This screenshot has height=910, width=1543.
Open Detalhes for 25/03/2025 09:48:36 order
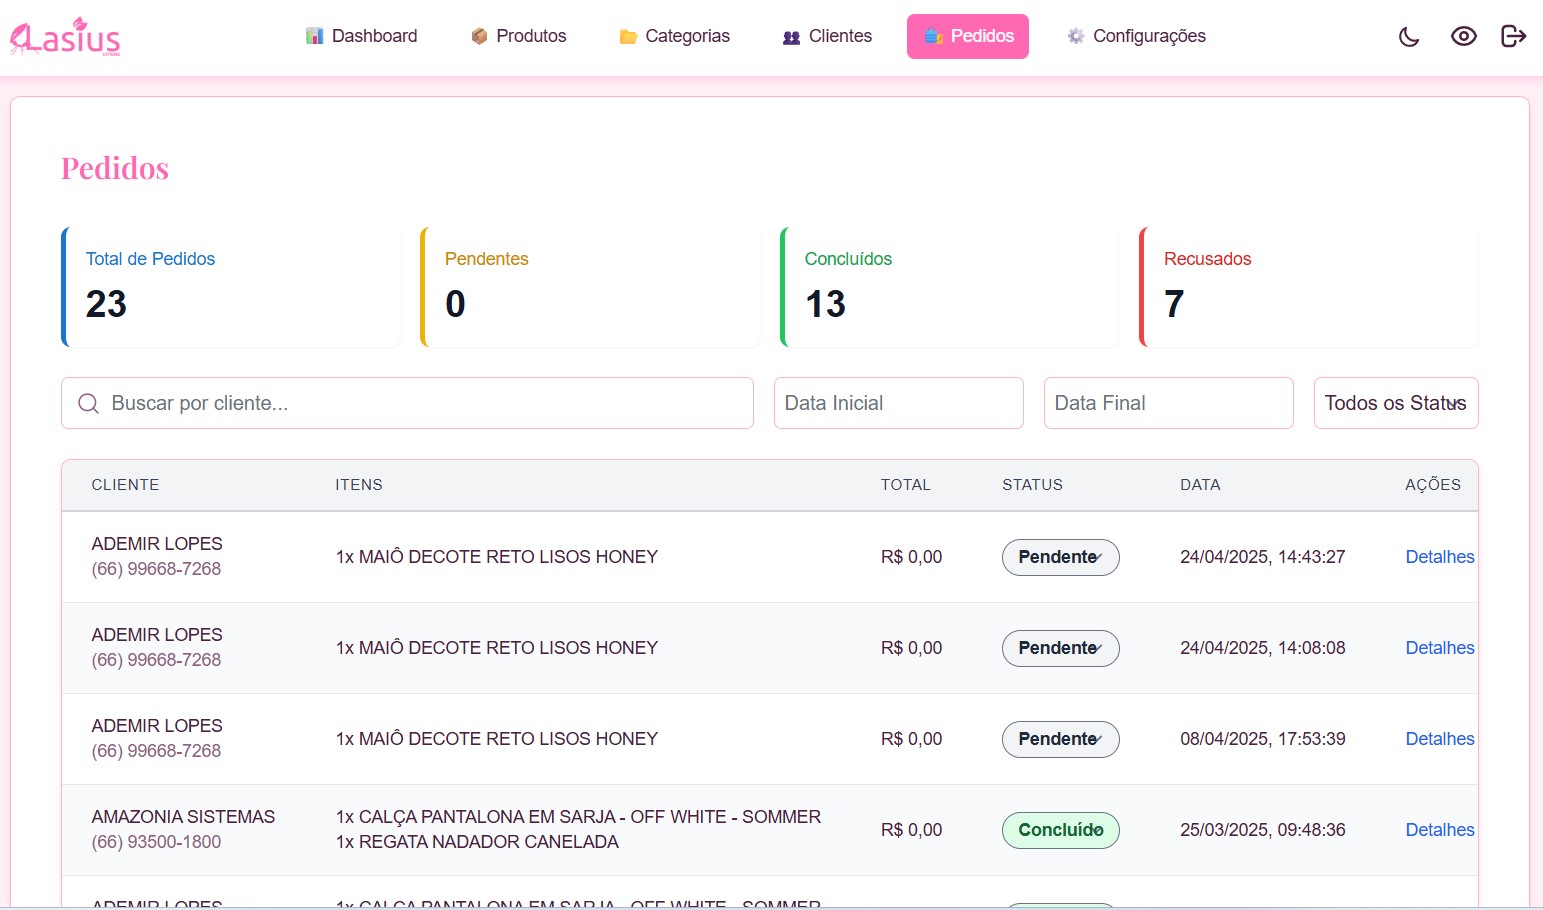coord(1440,830)
